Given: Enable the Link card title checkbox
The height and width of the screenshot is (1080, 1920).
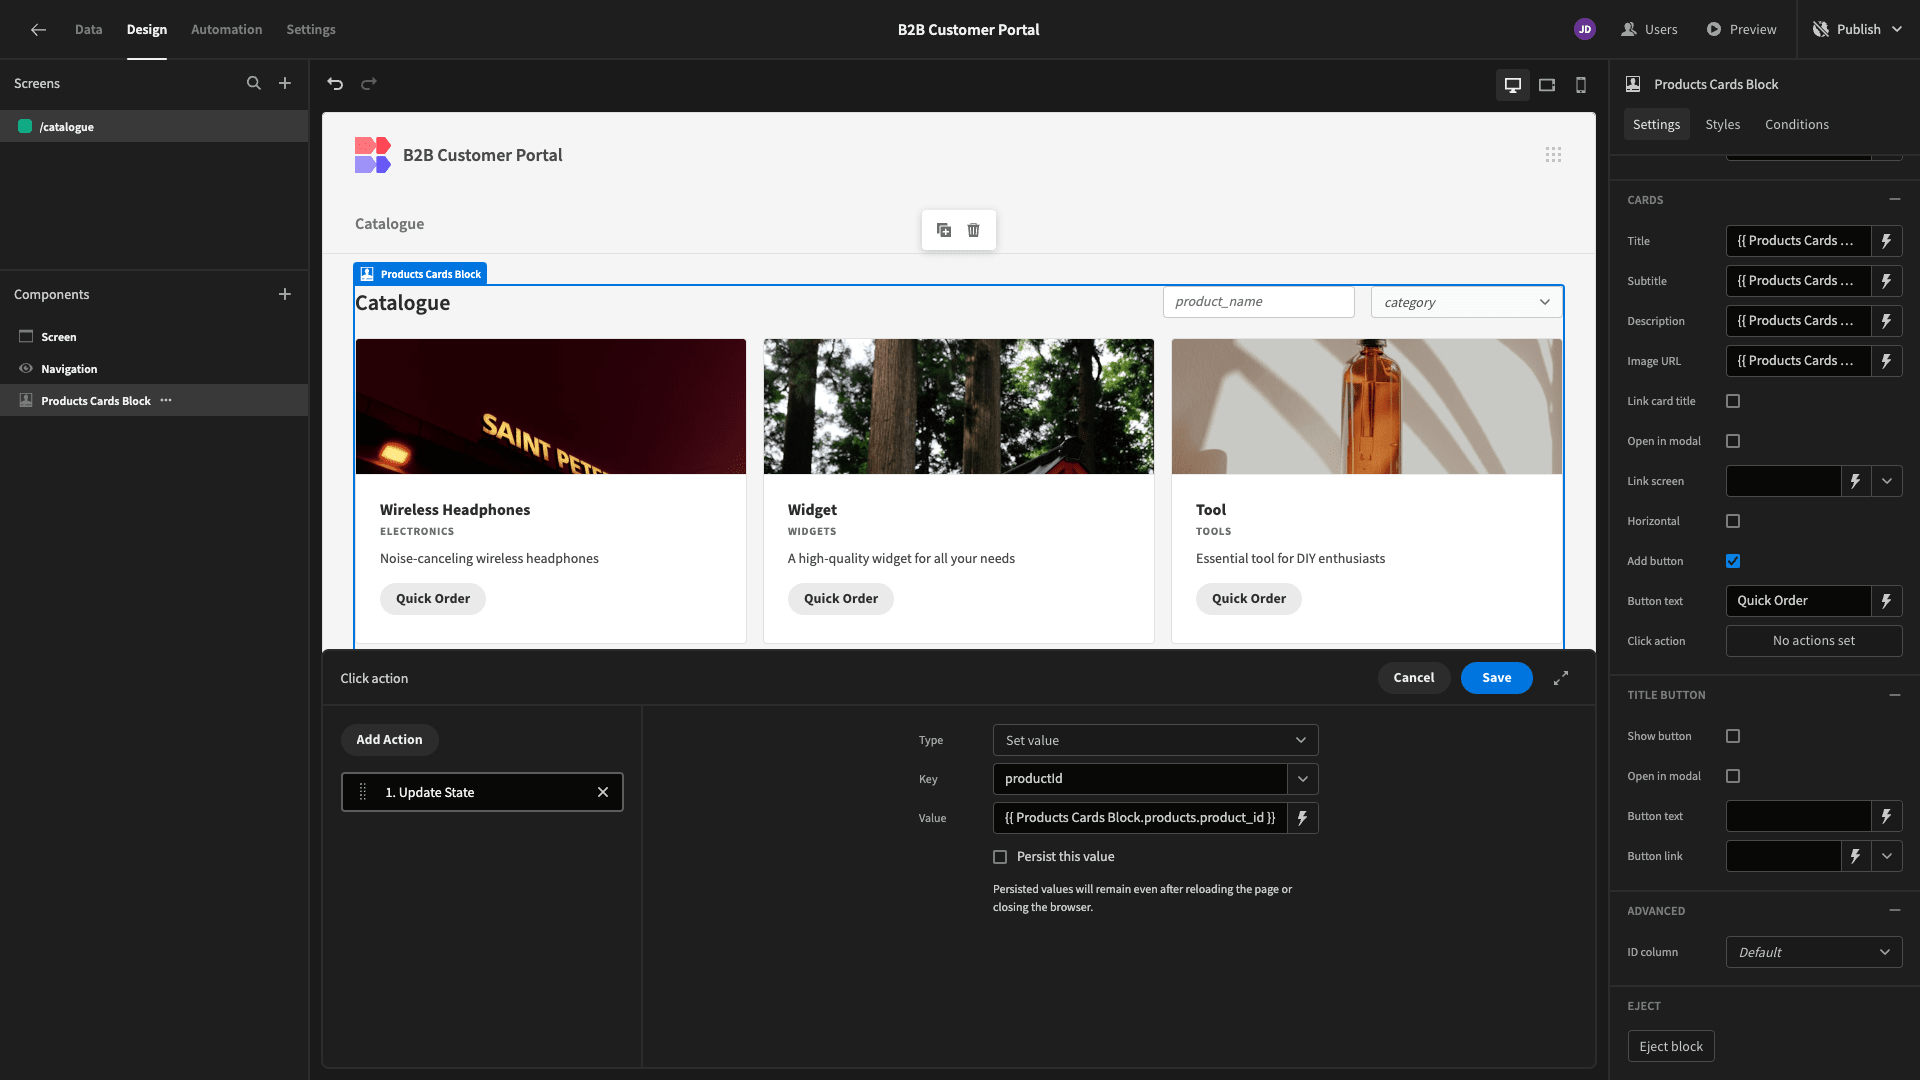Looking at the screenshot, I should (1733, 401).
